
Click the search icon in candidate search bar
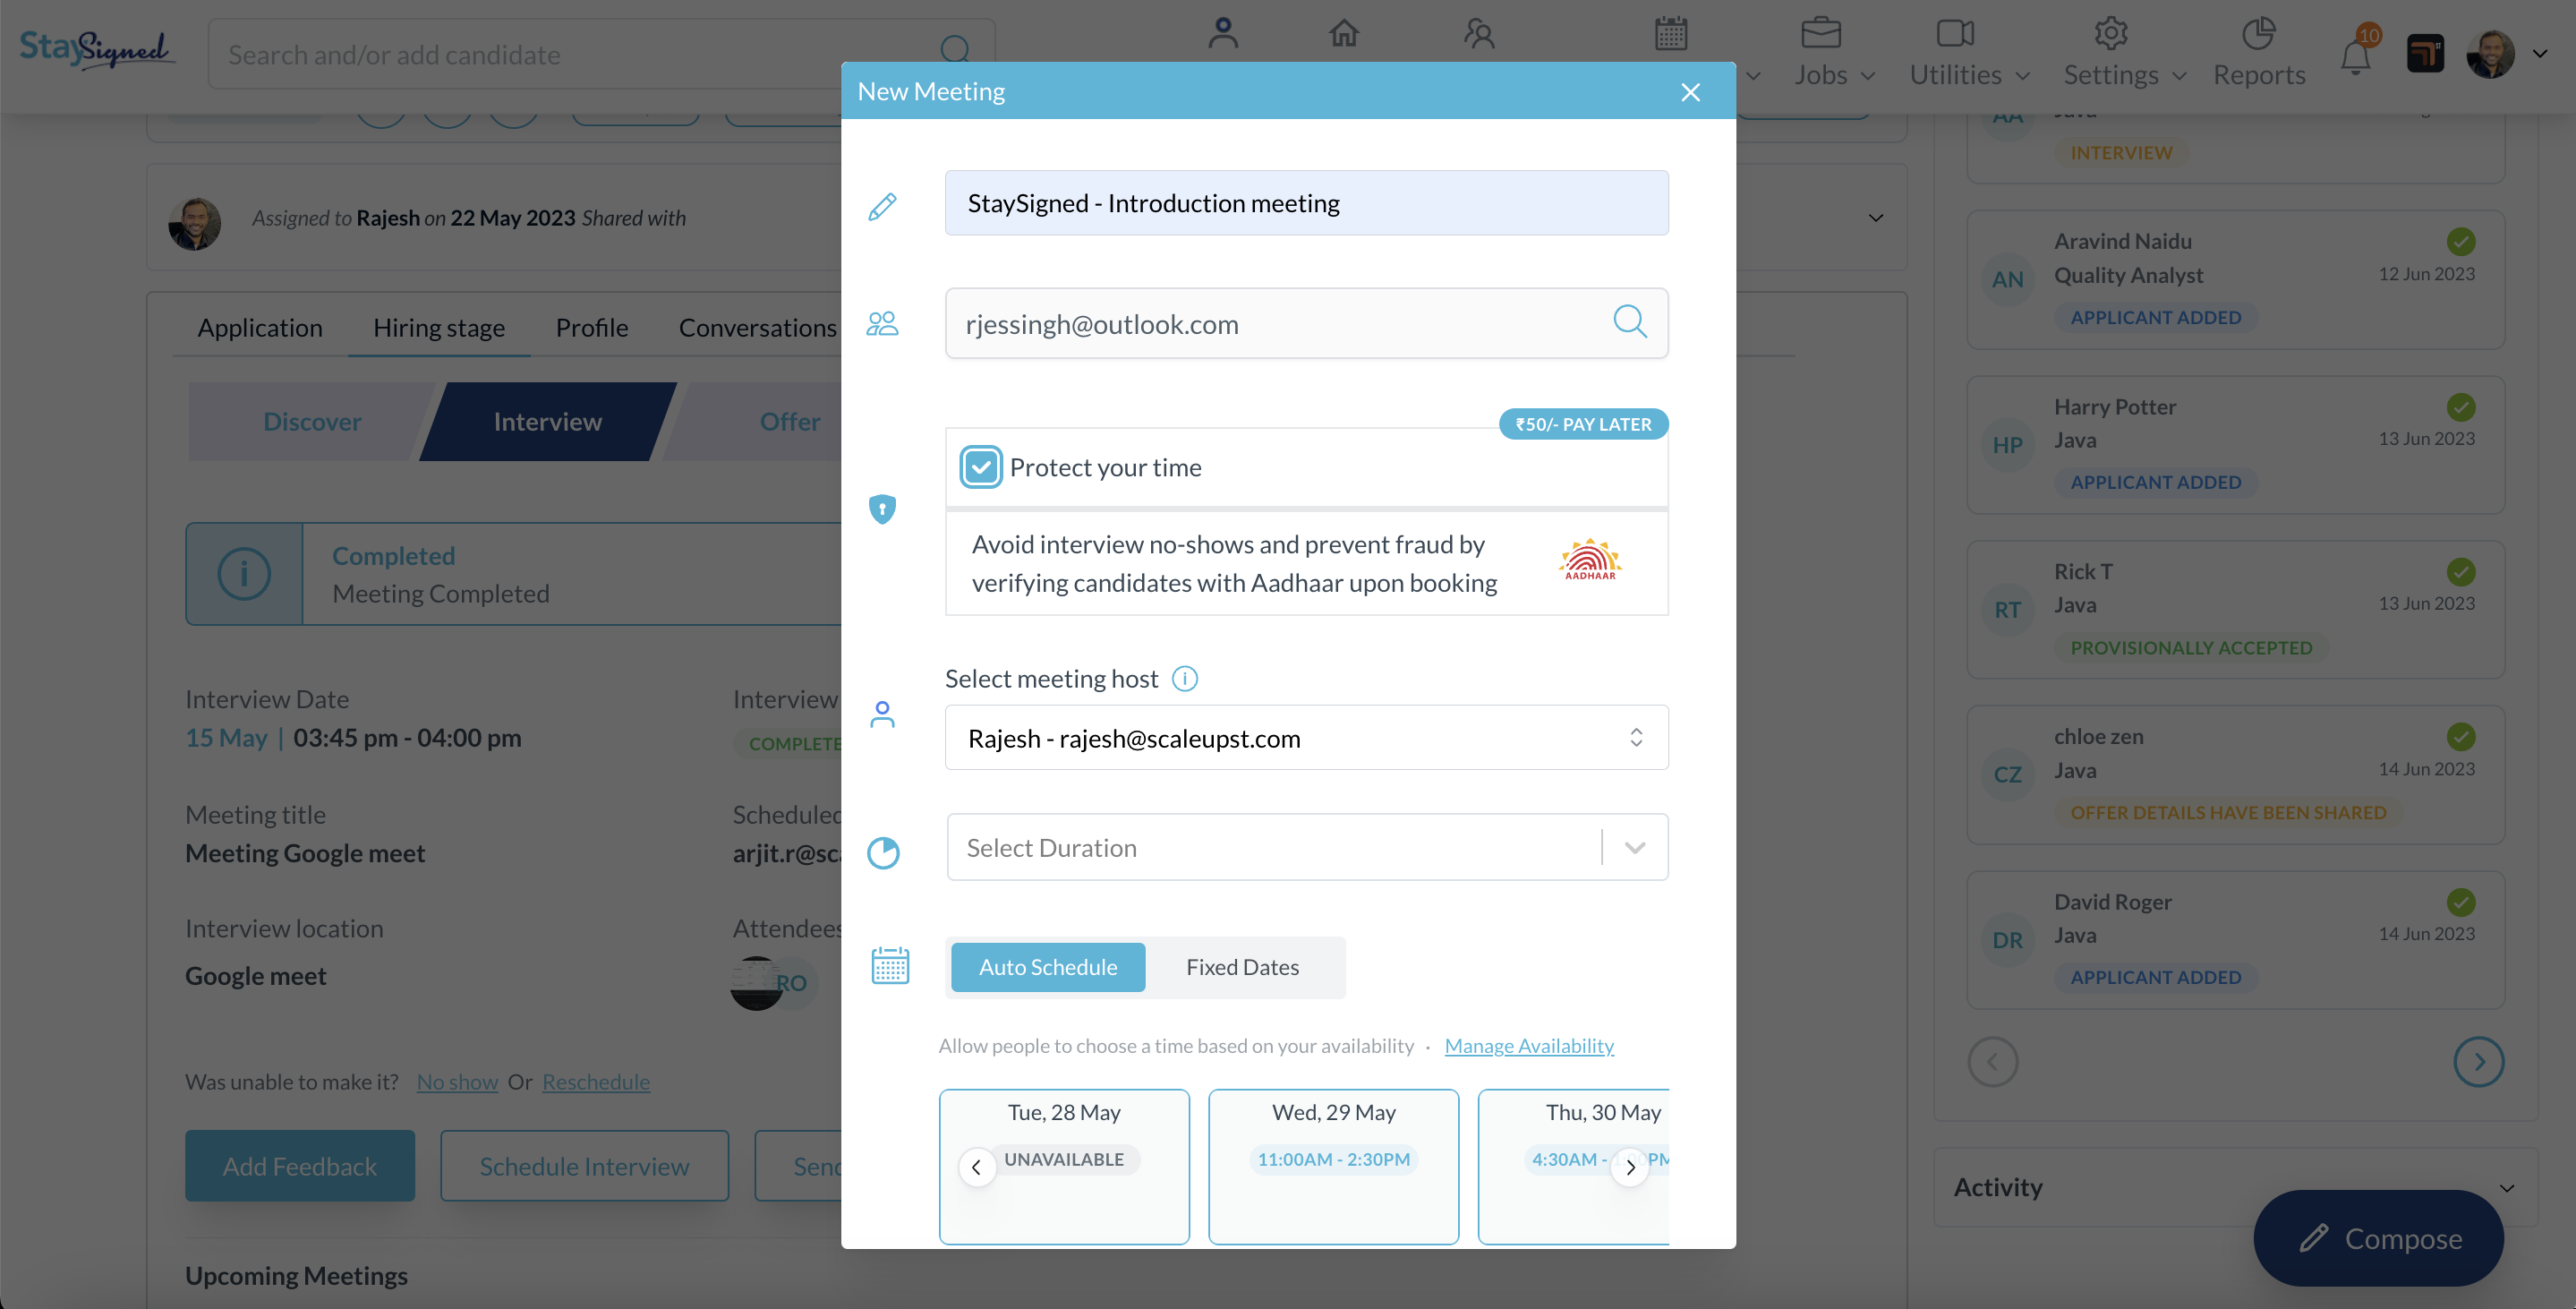(955, 49)
